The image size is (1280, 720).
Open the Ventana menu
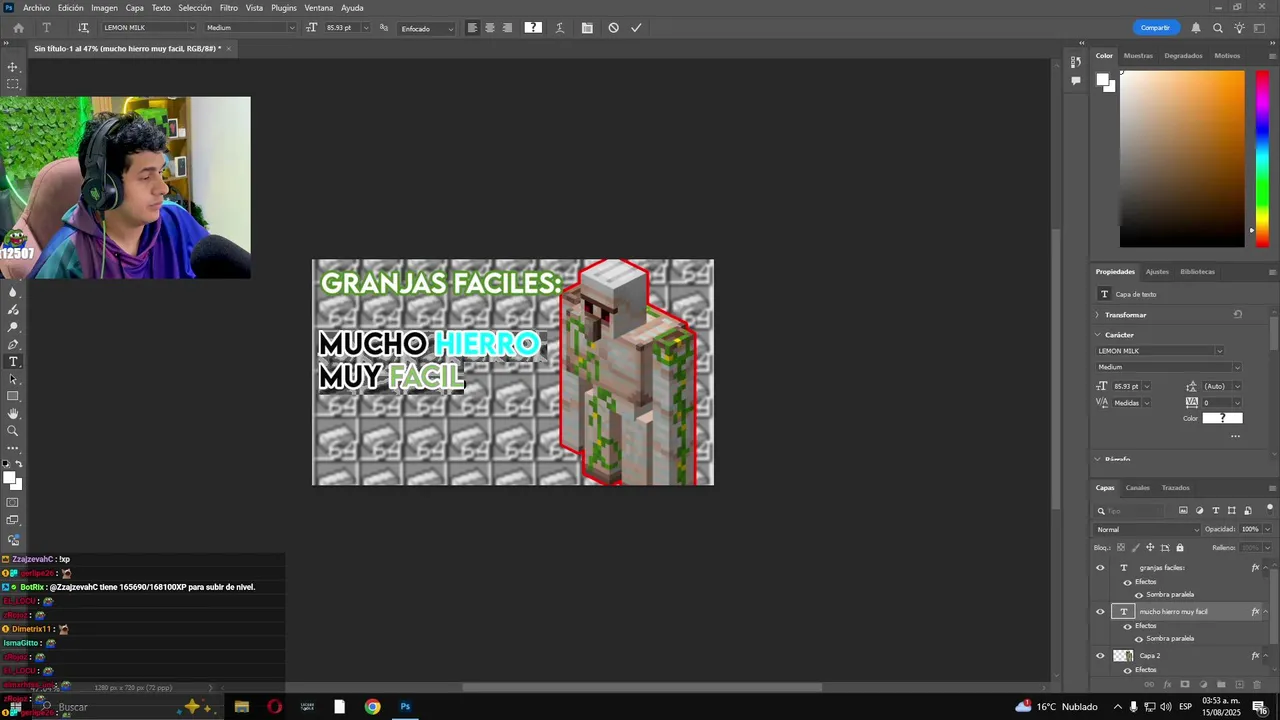click(x=319, y=8)
